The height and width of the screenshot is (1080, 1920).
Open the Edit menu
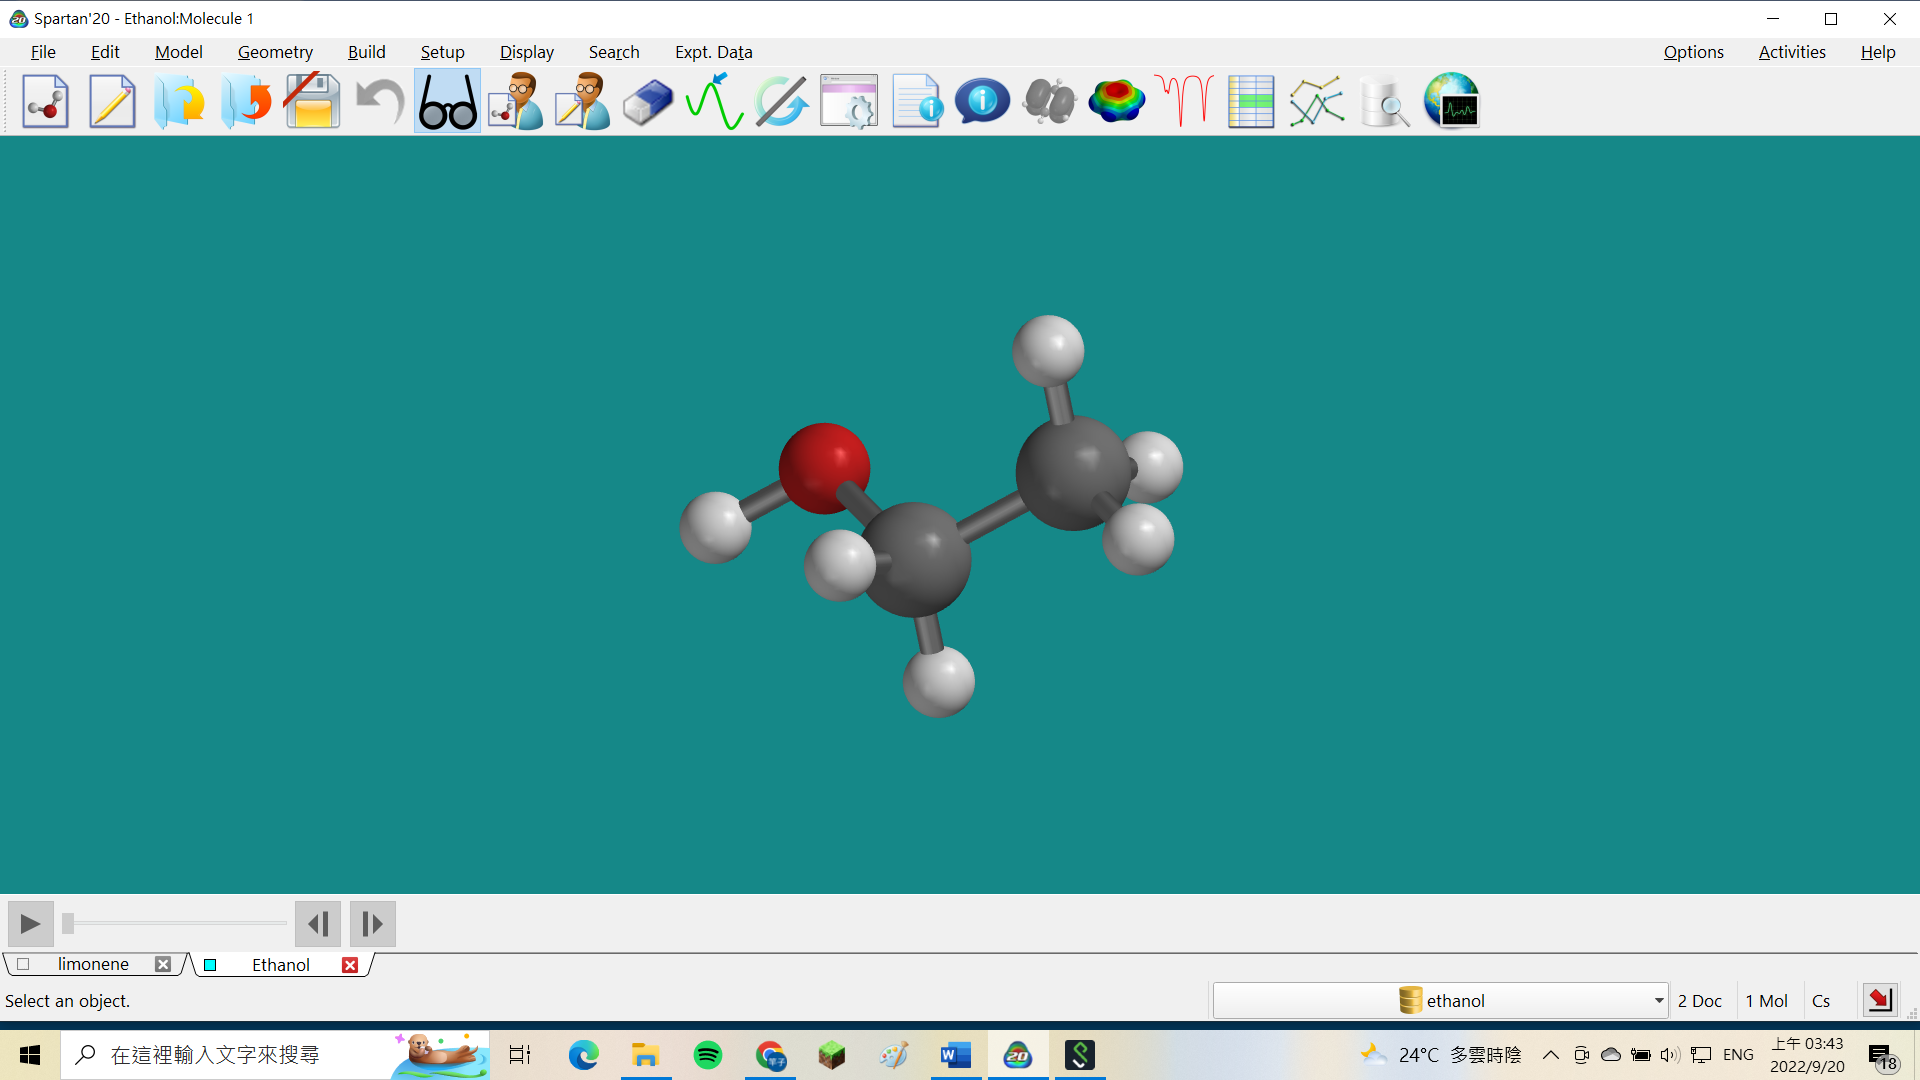point(105,52)
